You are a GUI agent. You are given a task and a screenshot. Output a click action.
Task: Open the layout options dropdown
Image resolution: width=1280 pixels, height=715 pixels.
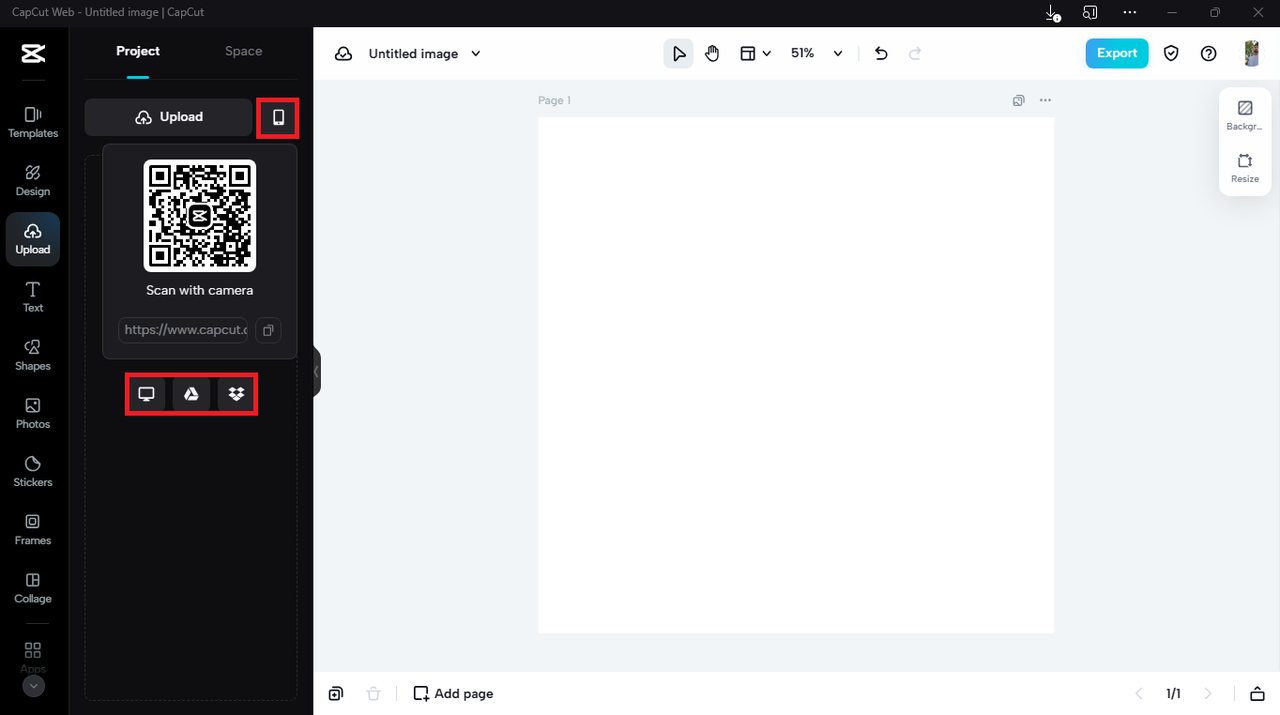click(x=755, y=54)
